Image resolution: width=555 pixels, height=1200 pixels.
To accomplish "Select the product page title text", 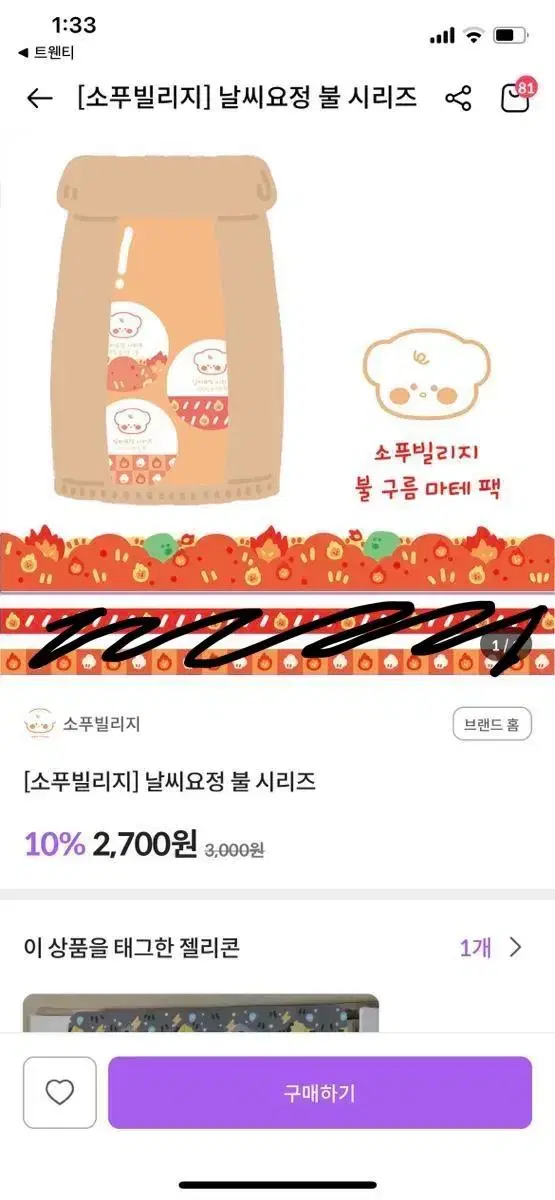I will (x=247, y=98).
